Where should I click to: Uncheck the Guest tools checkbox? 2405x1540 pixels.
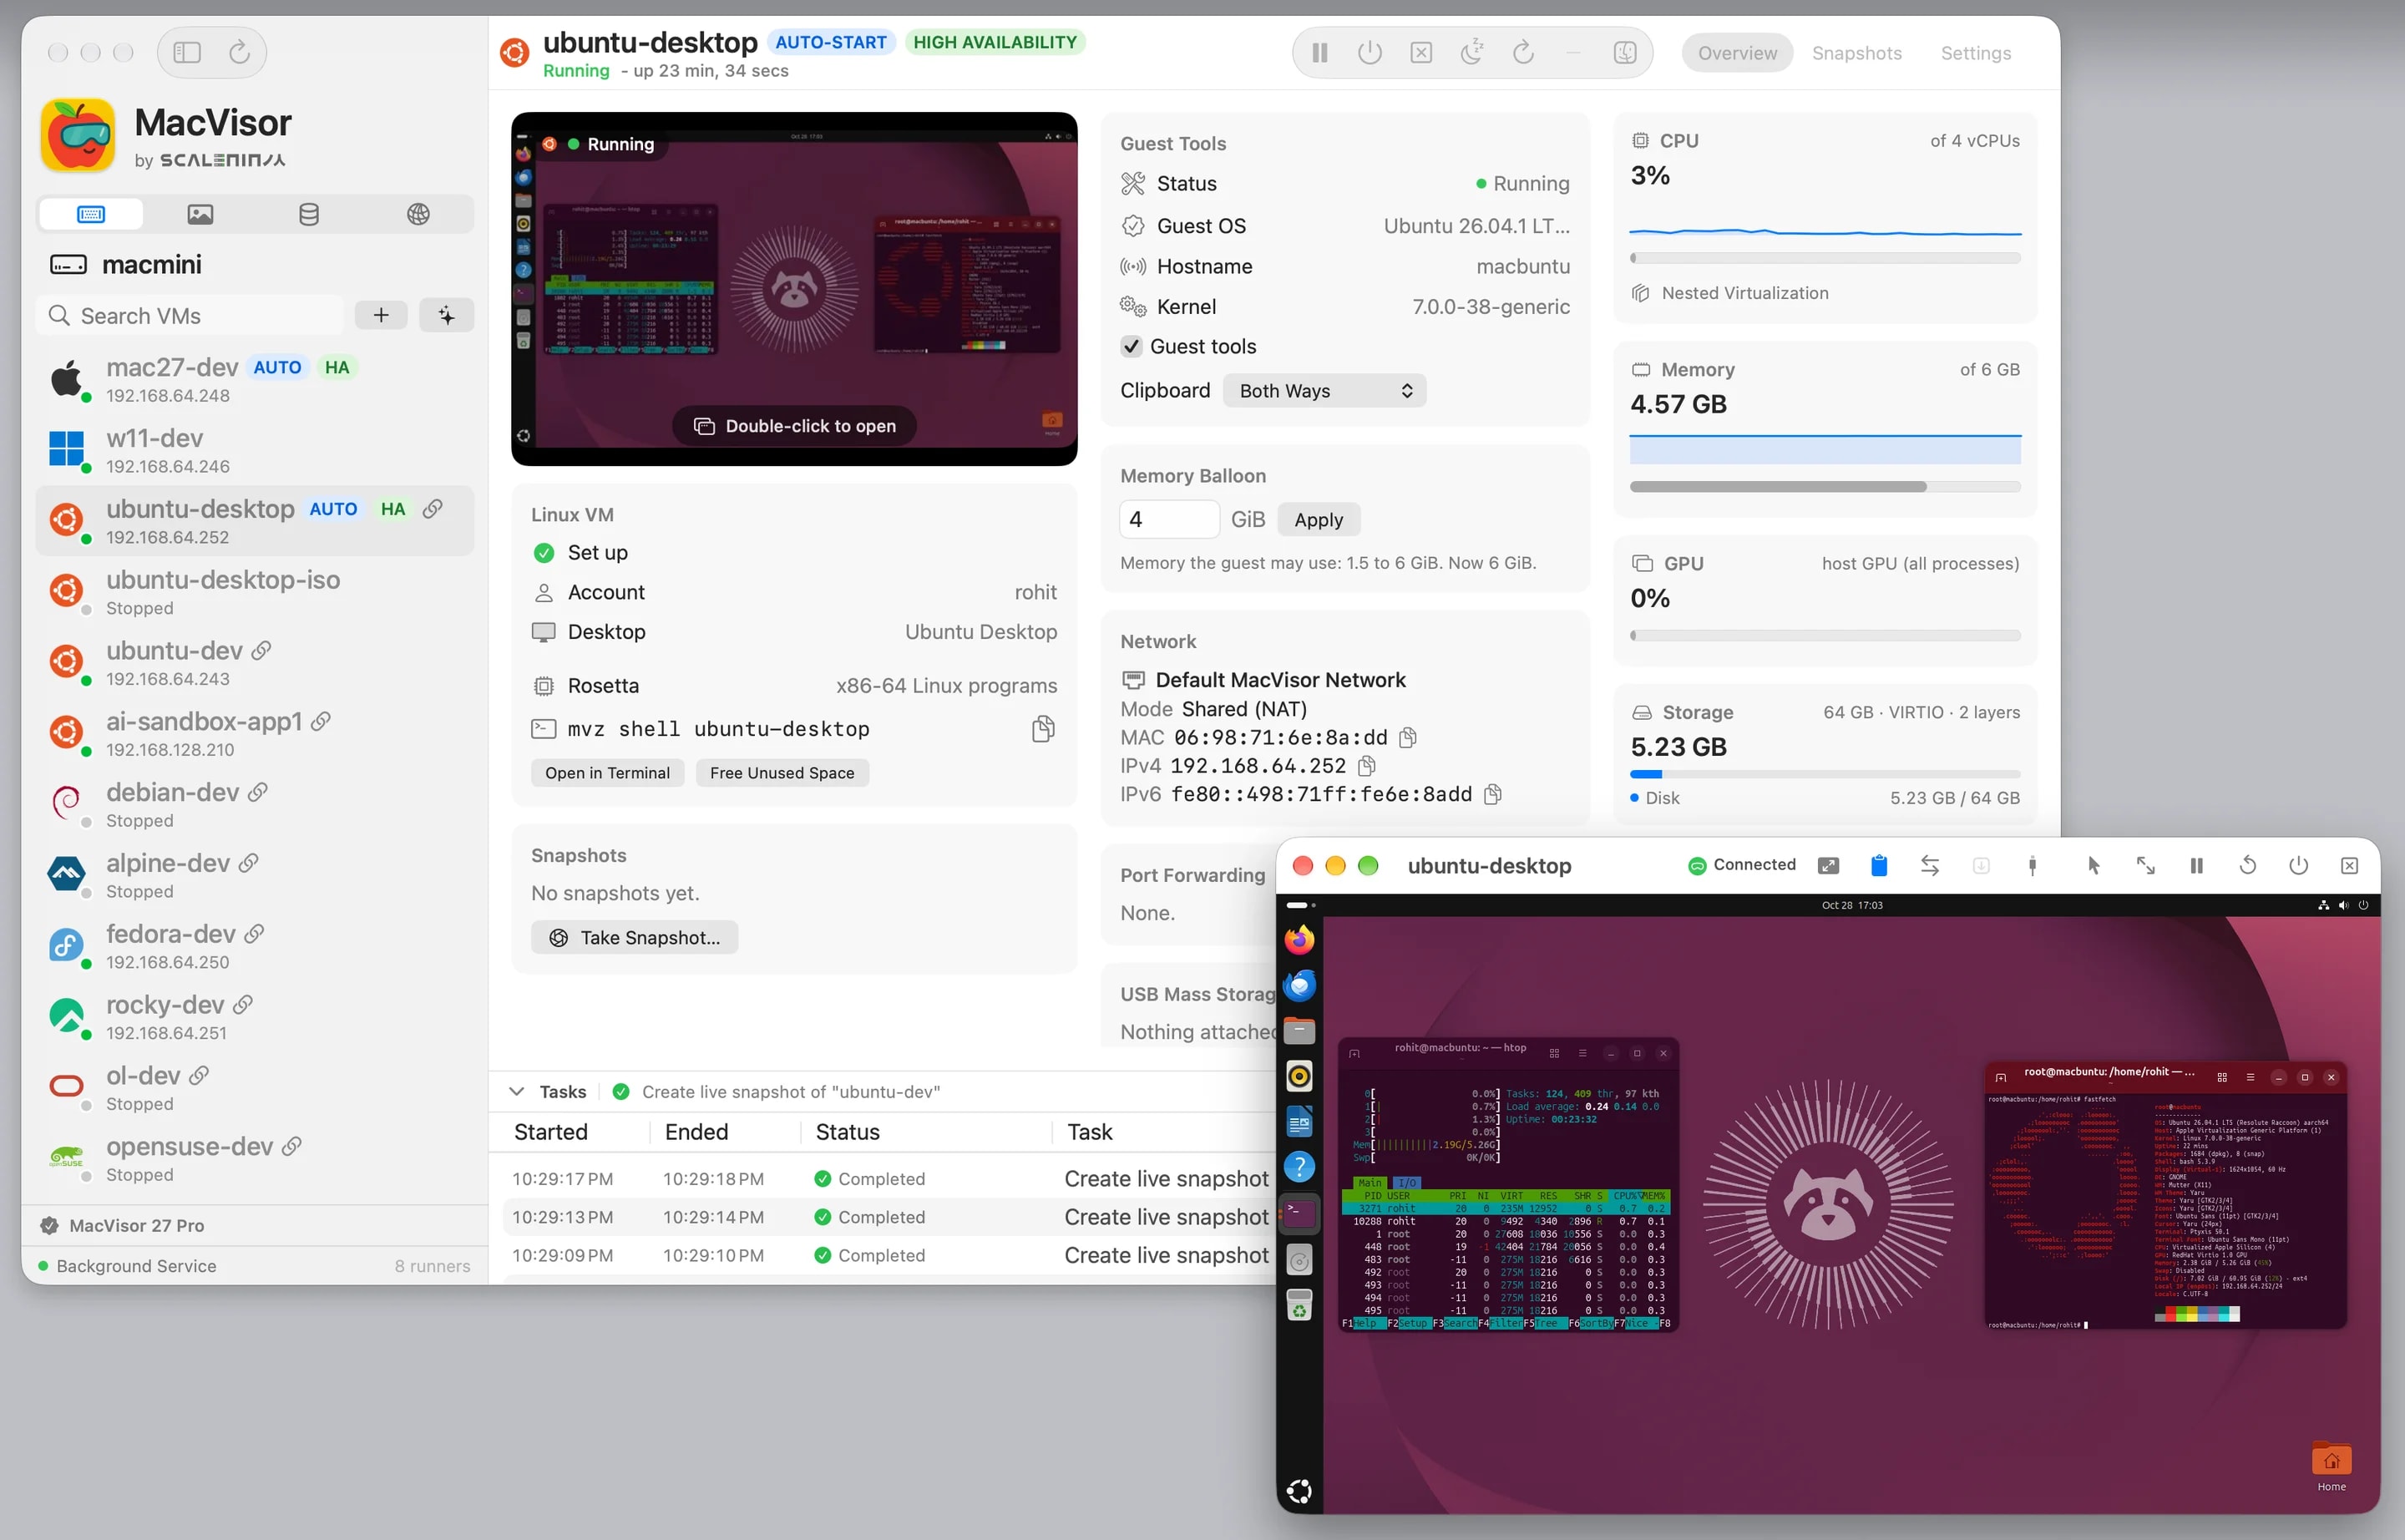(1131, 347)
